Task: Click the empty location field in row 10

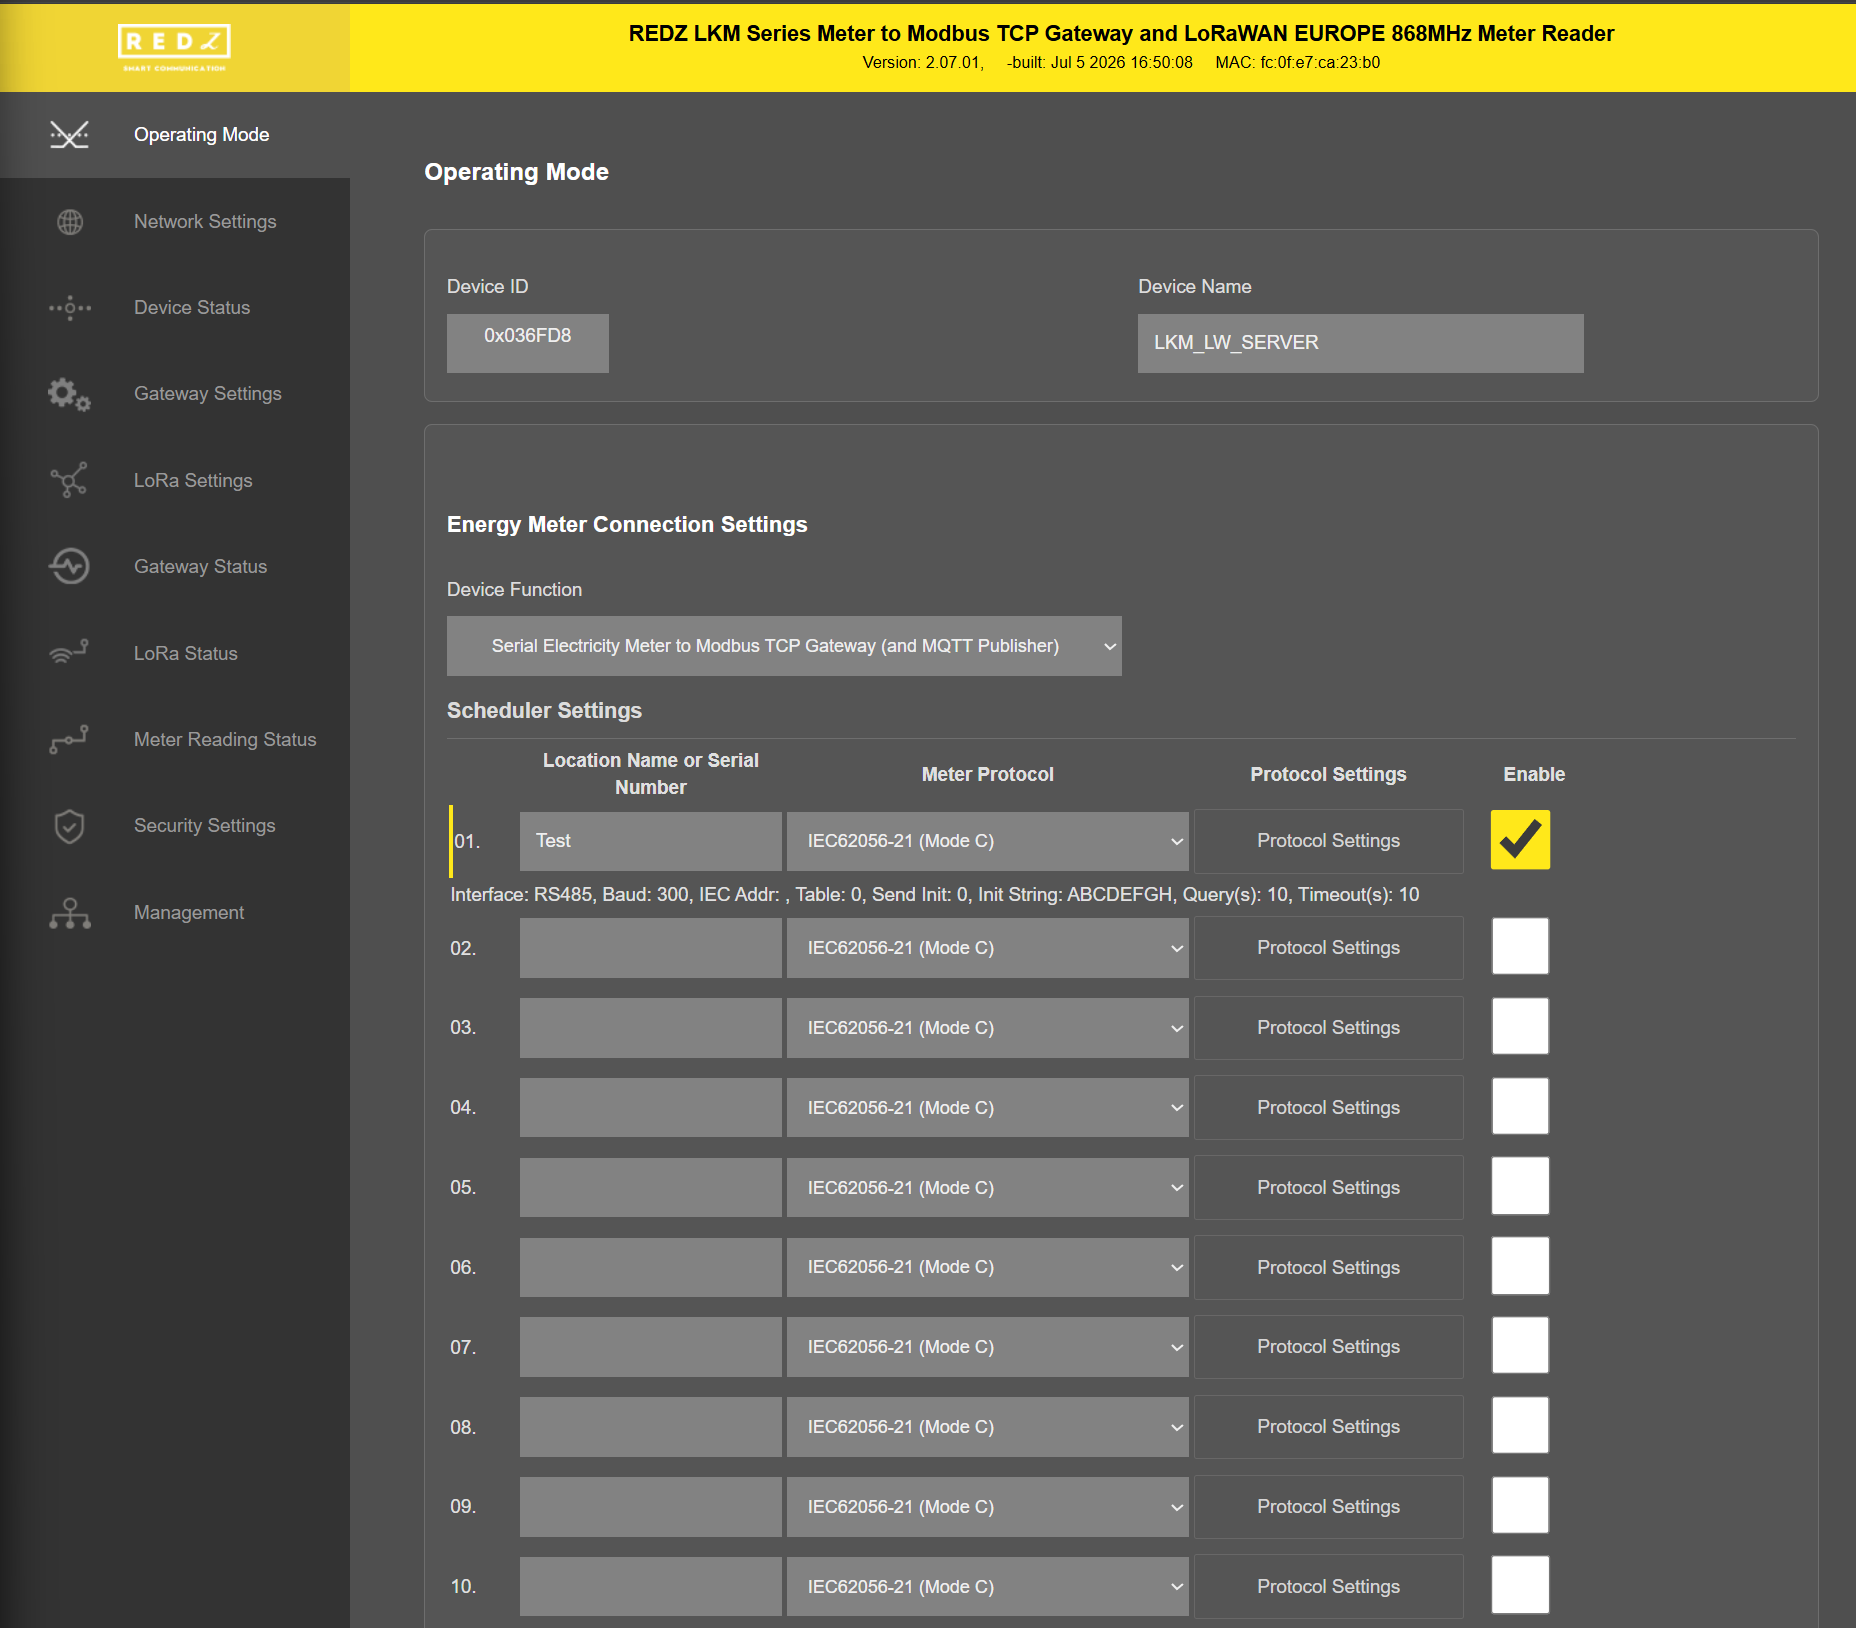Action: click(651, 1587)
